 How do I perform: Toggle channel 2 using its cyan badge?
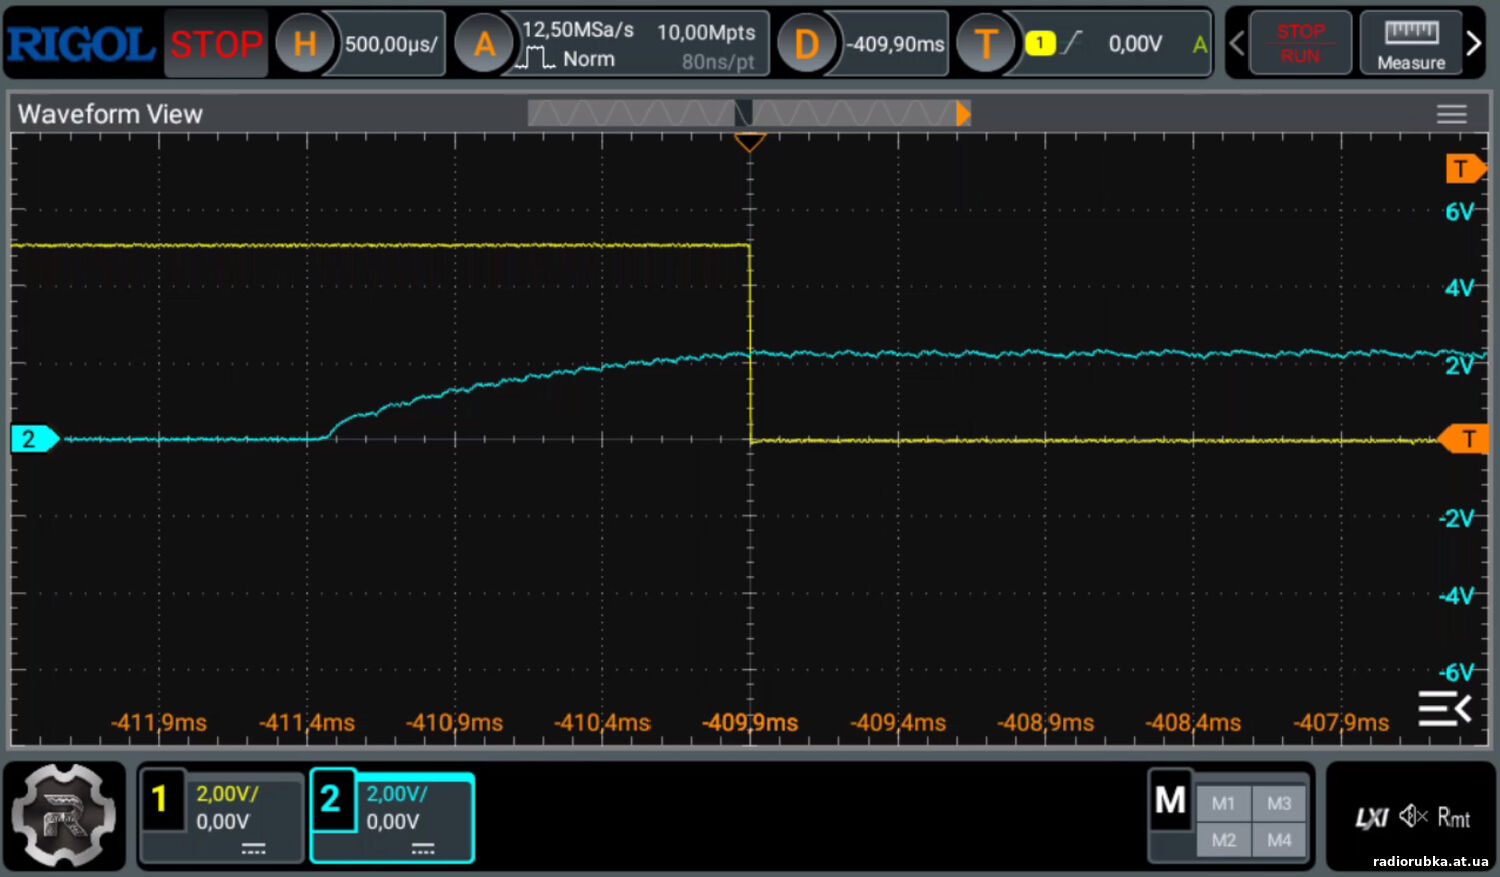pyautogui.click(x=331, y=799)
